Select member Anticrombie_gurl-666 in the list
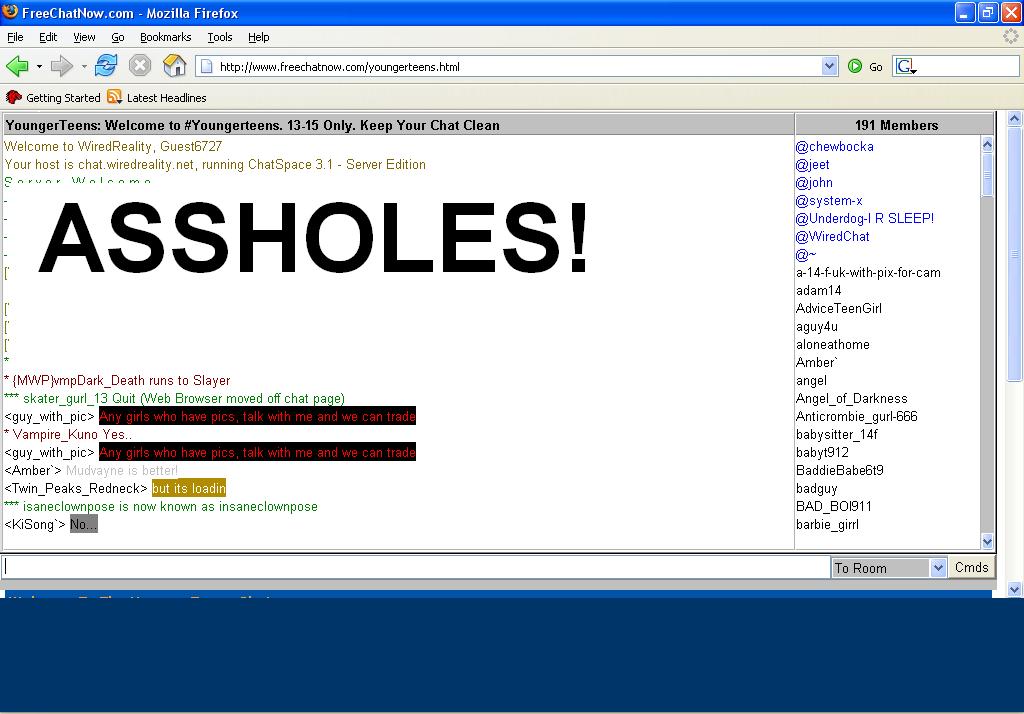The height and width of the screenshot is (714, 1024). click(856, 416)
